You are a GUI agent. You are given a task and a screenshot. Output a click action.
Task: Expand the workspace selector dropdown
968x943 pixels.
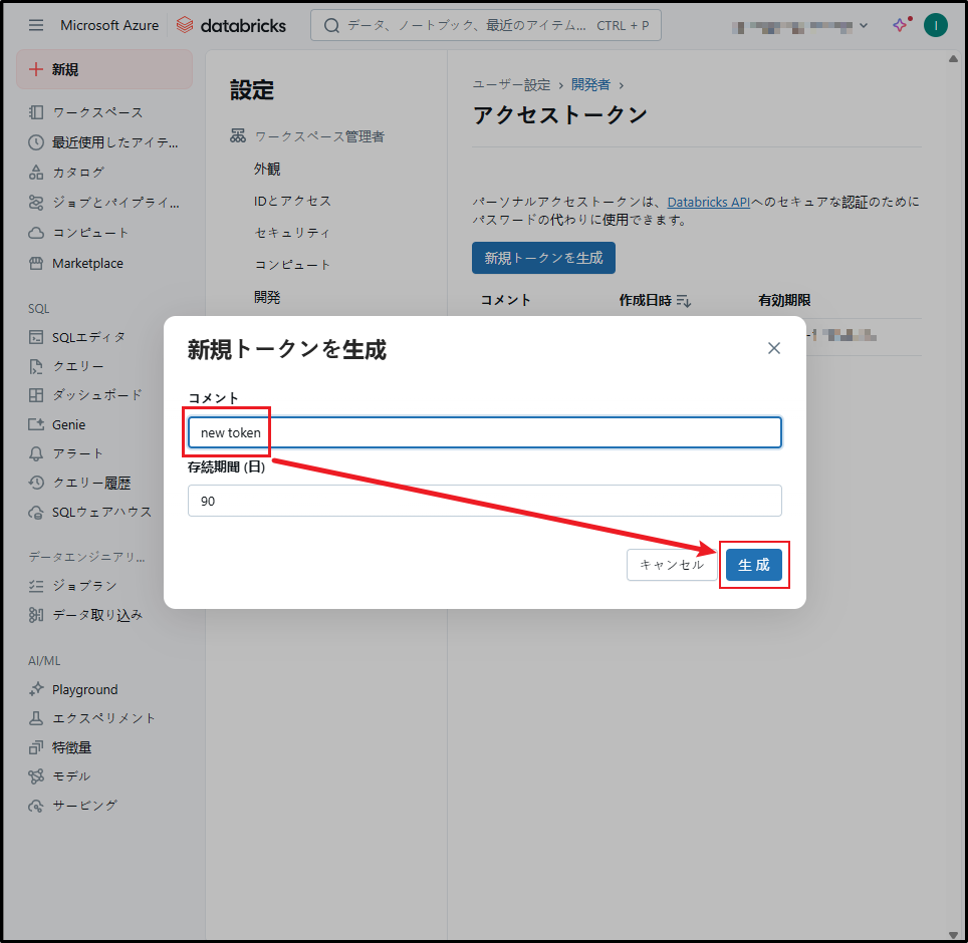pyautogui.click(x=864, y=25)
